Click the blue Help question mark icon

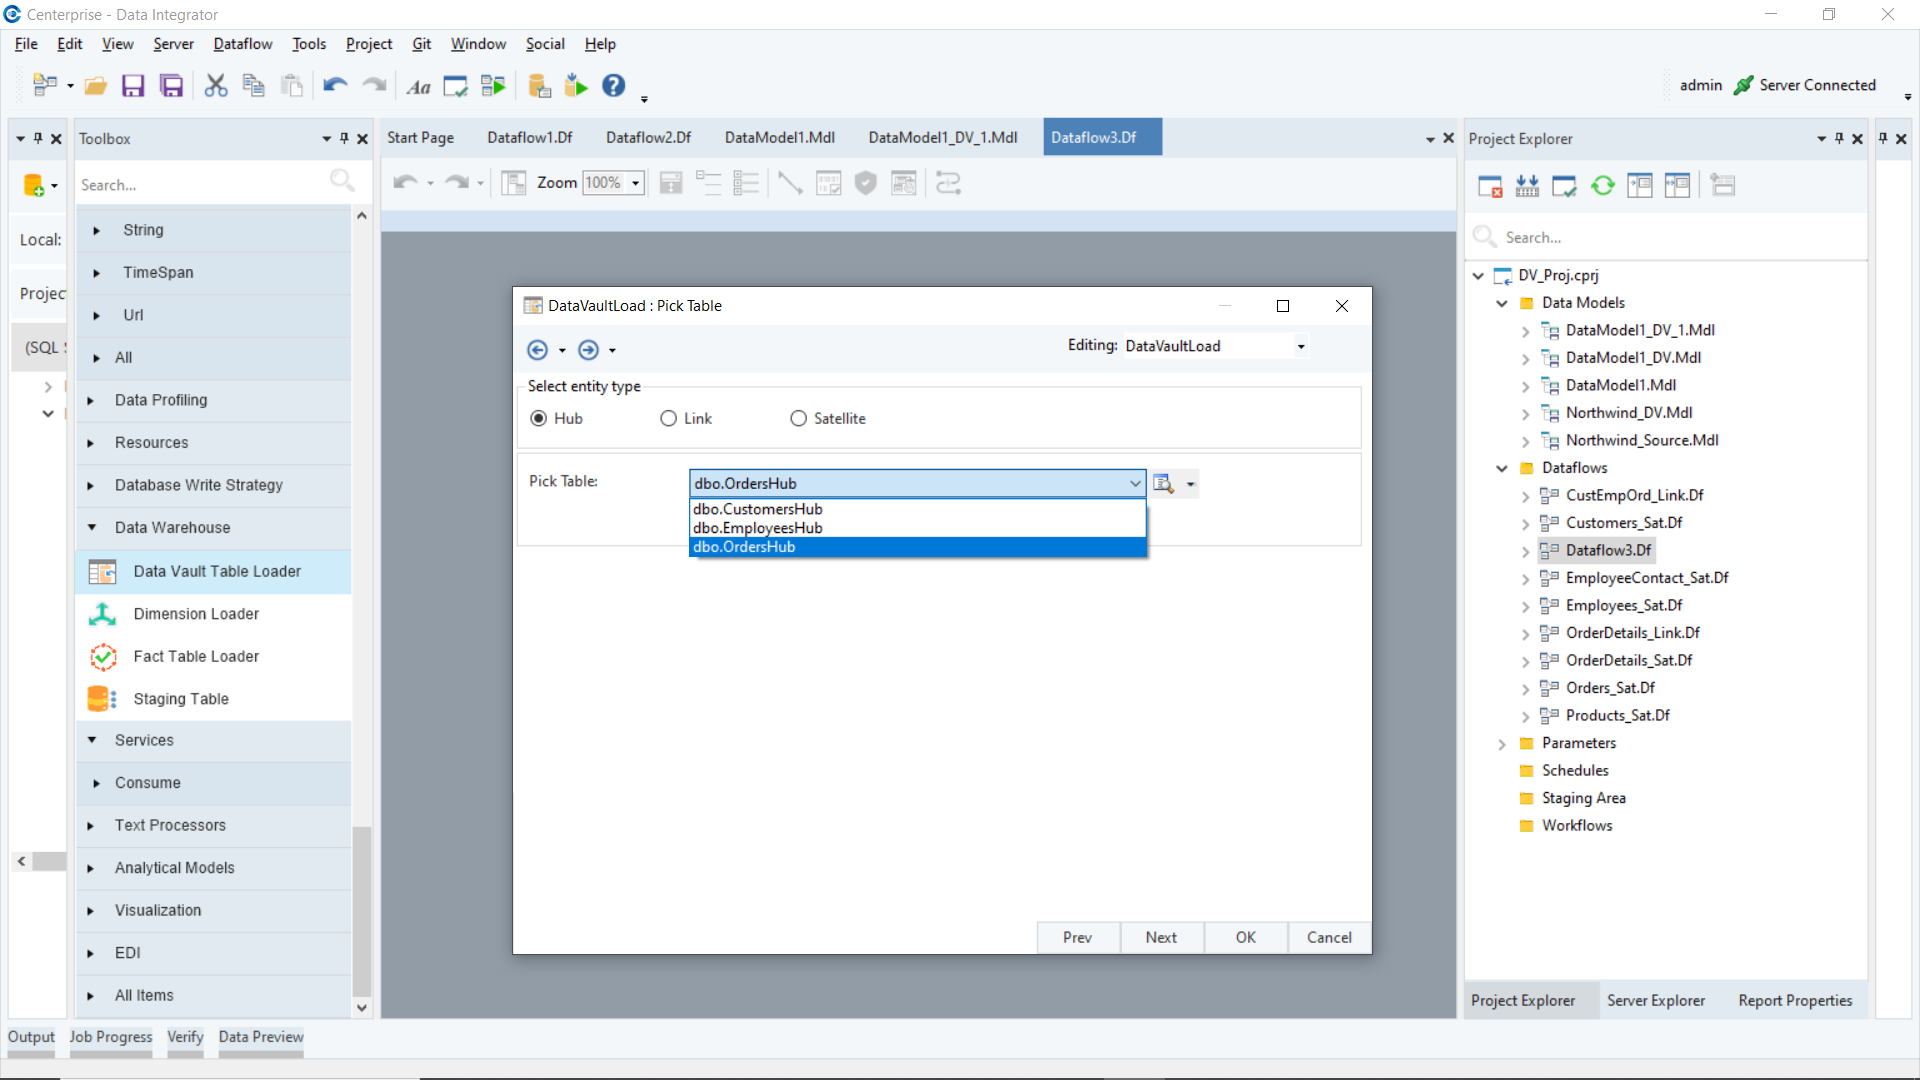click(614, 86)
